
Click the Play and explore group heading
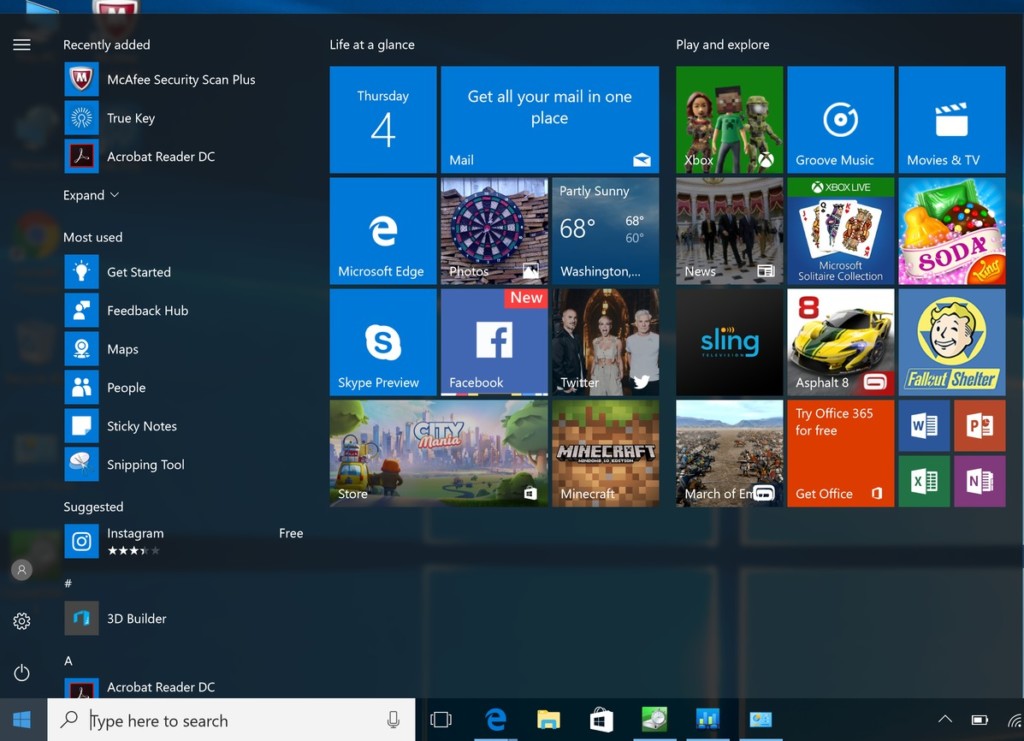722,44
